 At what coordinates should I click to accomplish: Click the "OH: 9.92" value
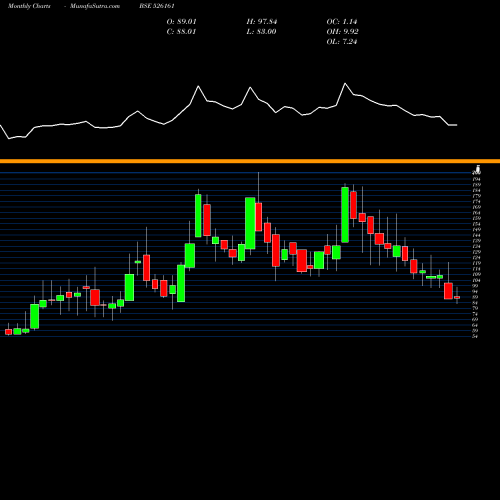342,32
